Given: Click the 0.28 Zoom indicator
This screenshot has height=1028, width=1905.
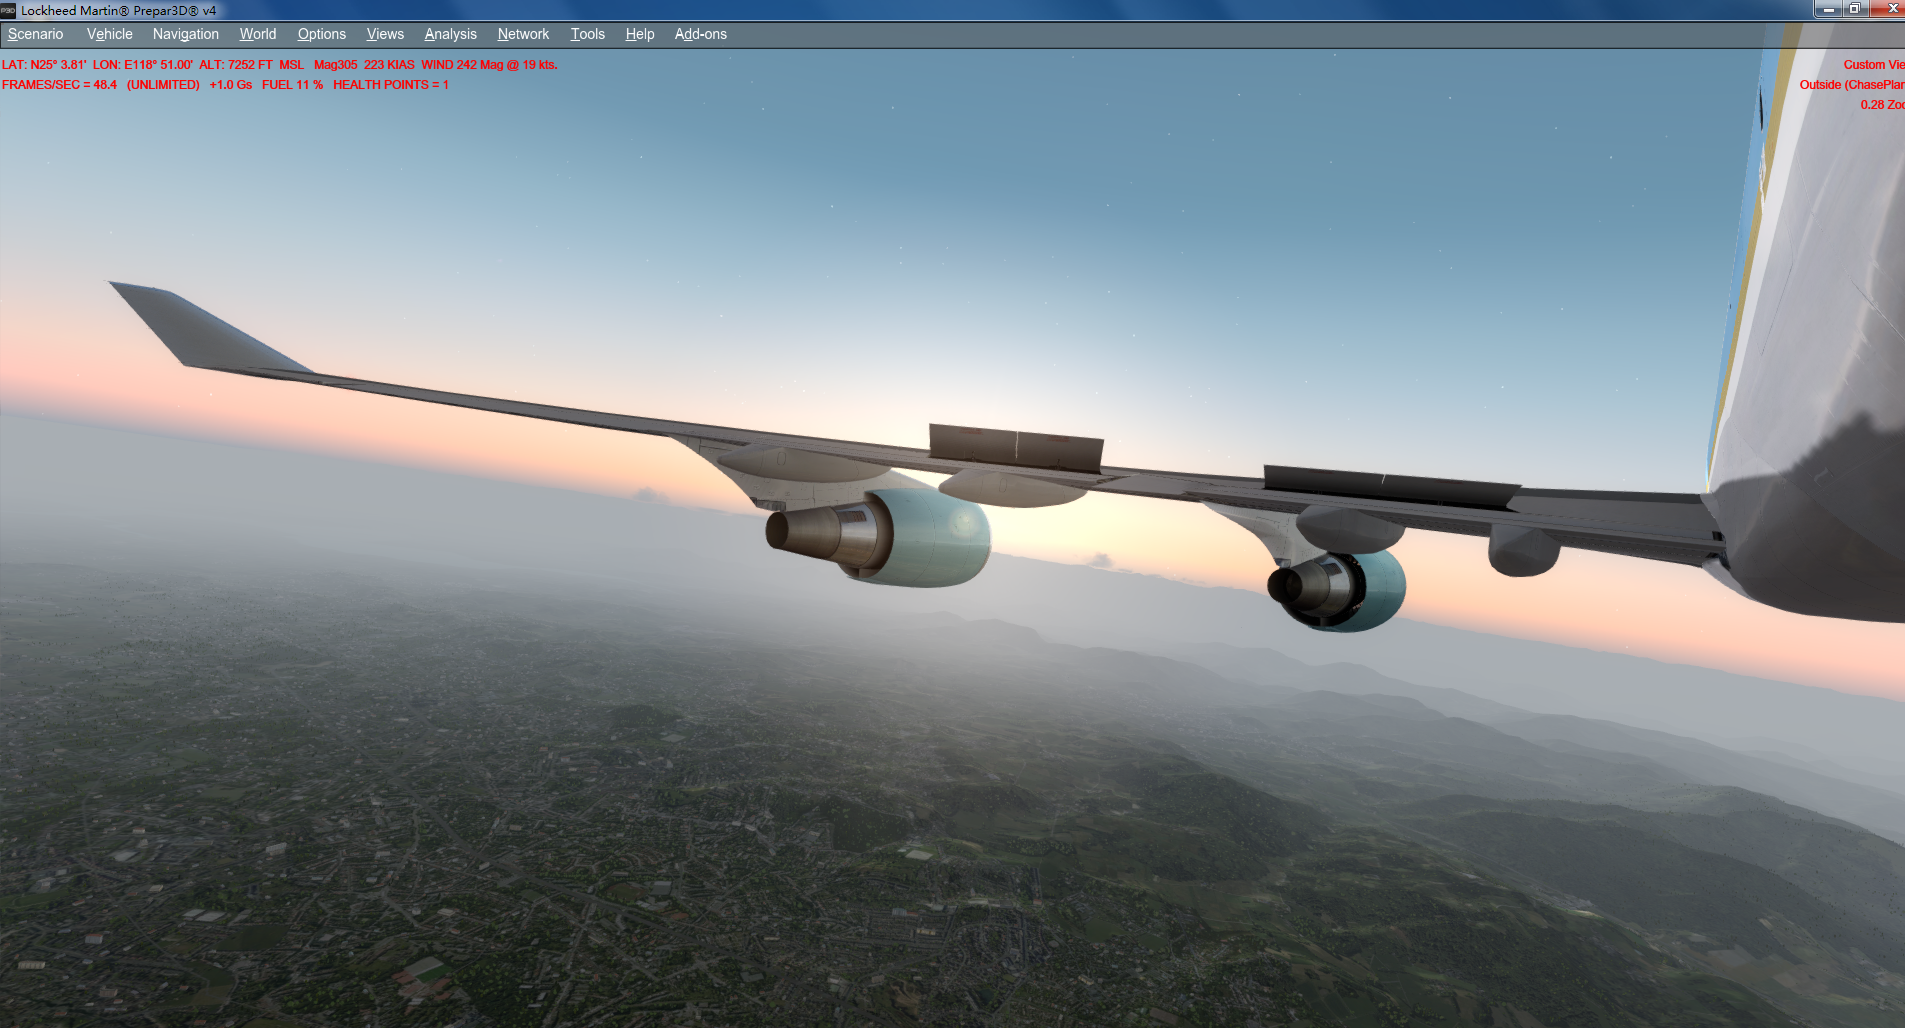Looking at the screenshot, I should (x=1883, y=105).
